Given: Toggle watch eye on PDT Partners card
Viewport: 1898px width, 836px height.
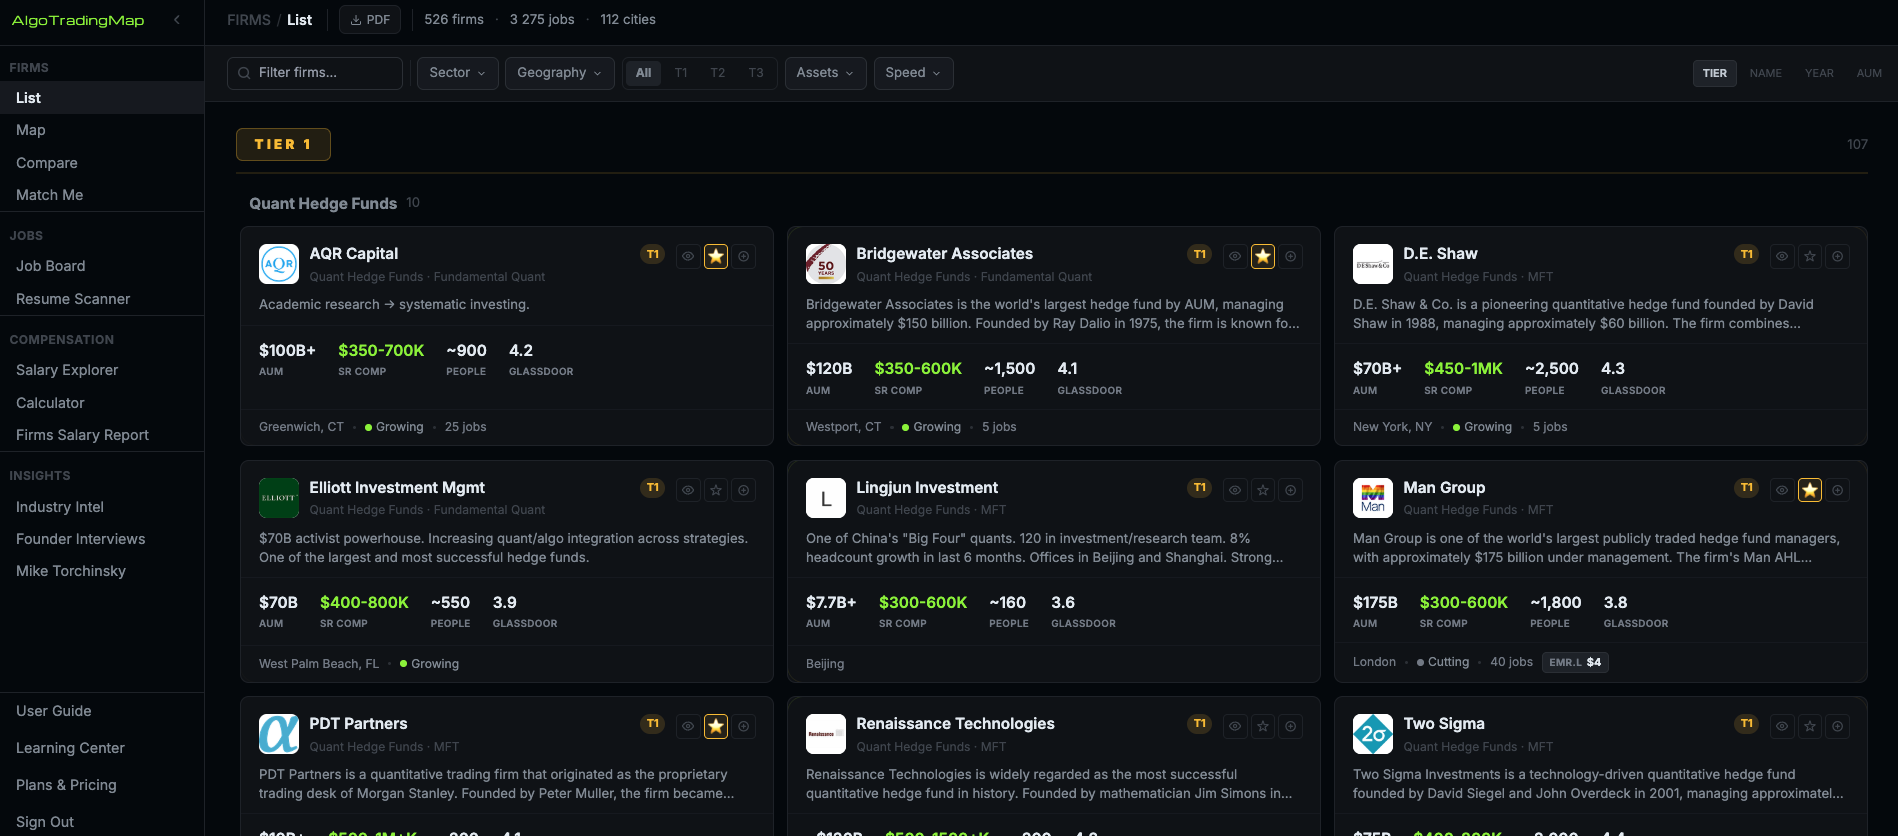Looking at the screenshot, I should 688,726.
